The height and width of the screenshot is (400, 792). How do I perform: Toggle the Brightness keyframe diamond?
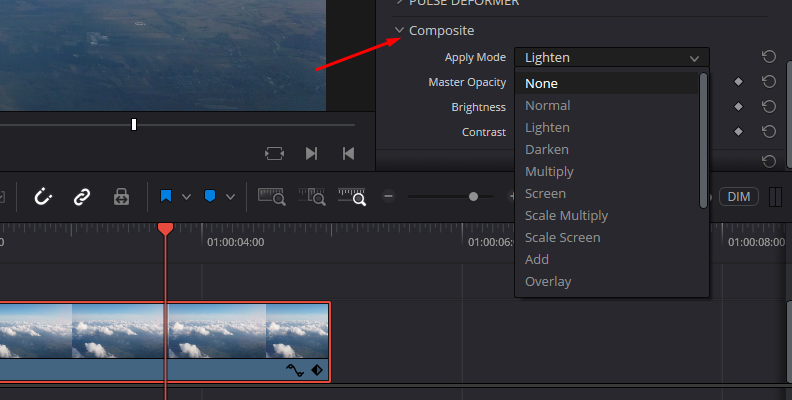click(739, 106)
